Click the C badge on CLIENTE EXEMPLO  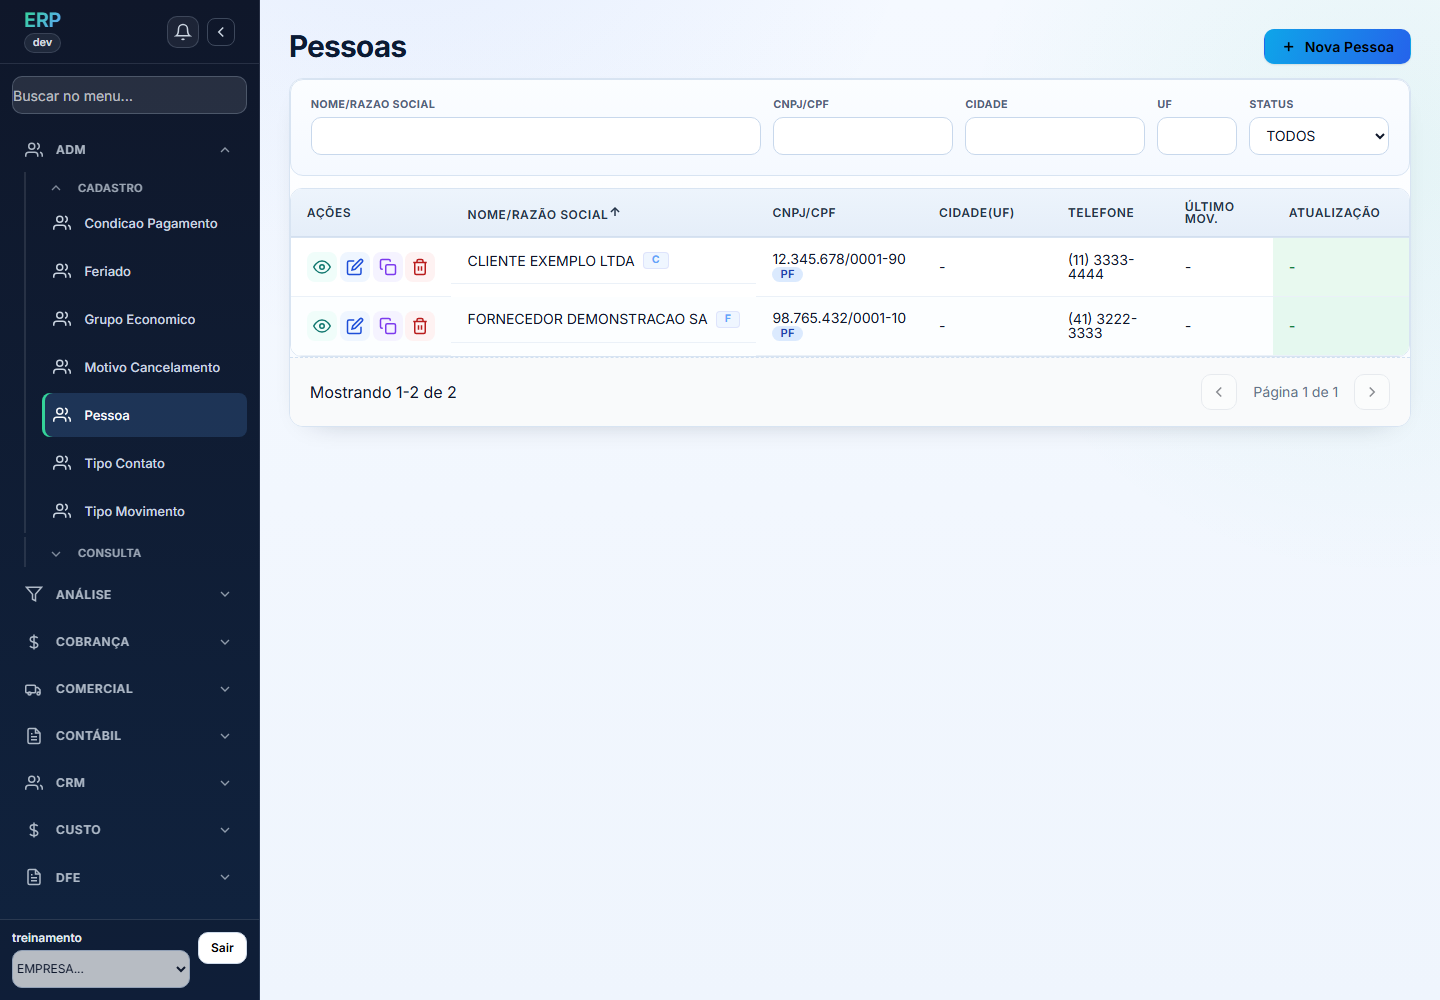tap(656, 260)
